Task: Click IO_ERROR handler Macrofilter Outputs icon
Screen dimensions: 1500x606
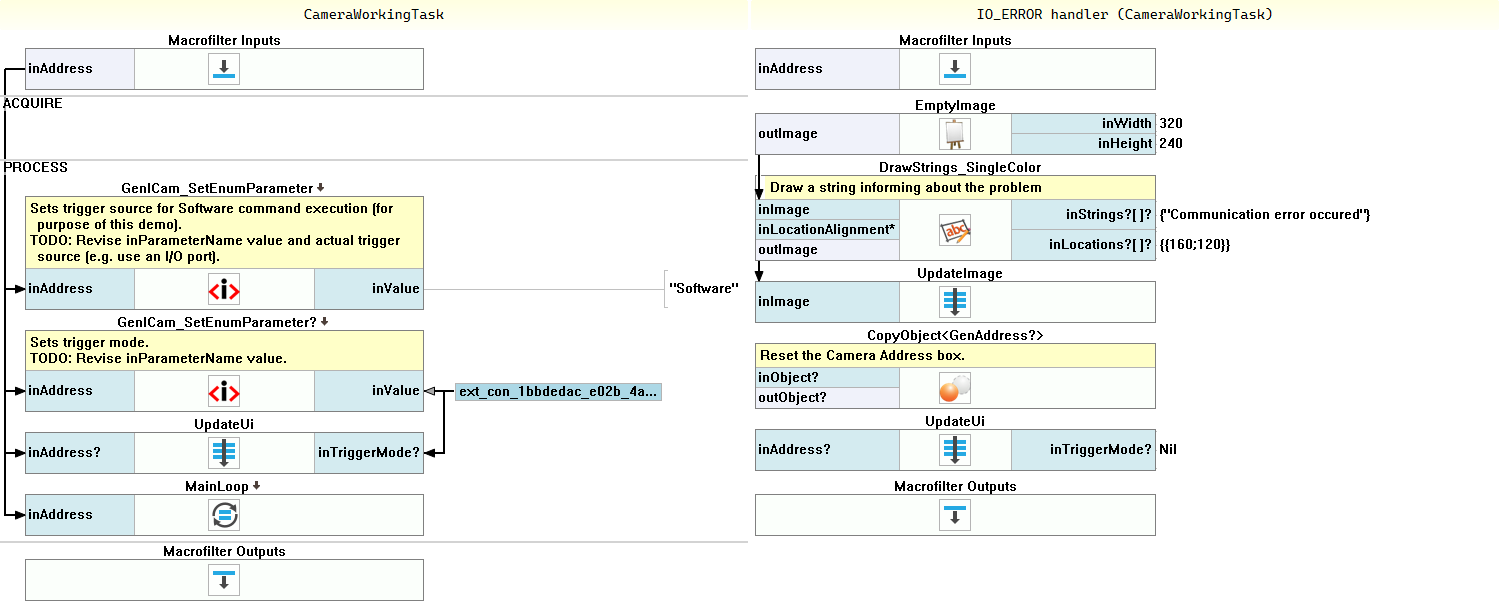Action: [x=955, y=515]
